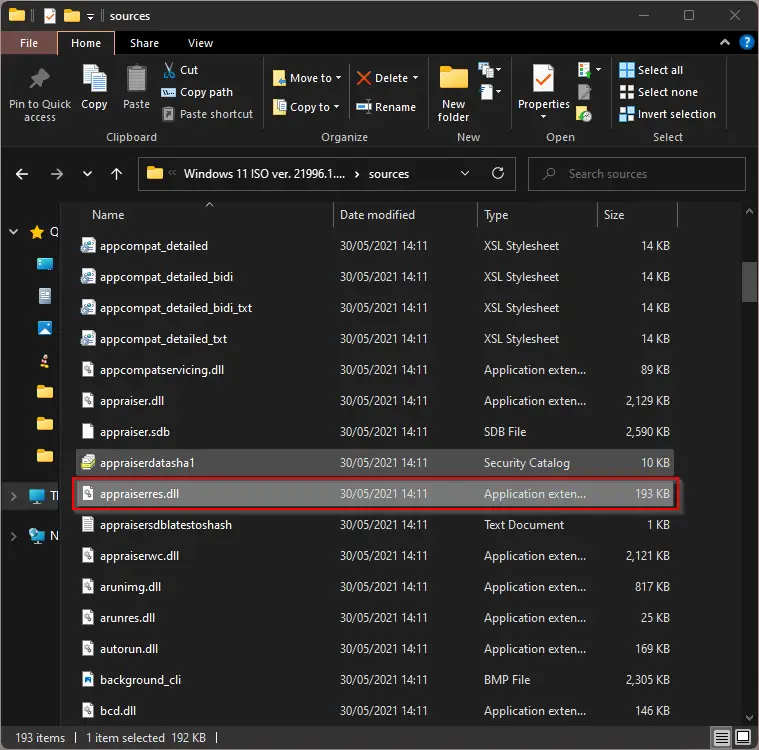Cut the selected file

coord(181,70)
